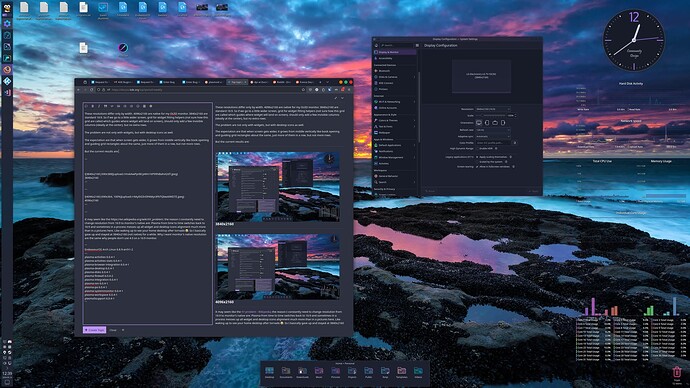Open Wallpaper settings in the sidebar
This screenshot has height=388, width=690.
coord(395,132)
